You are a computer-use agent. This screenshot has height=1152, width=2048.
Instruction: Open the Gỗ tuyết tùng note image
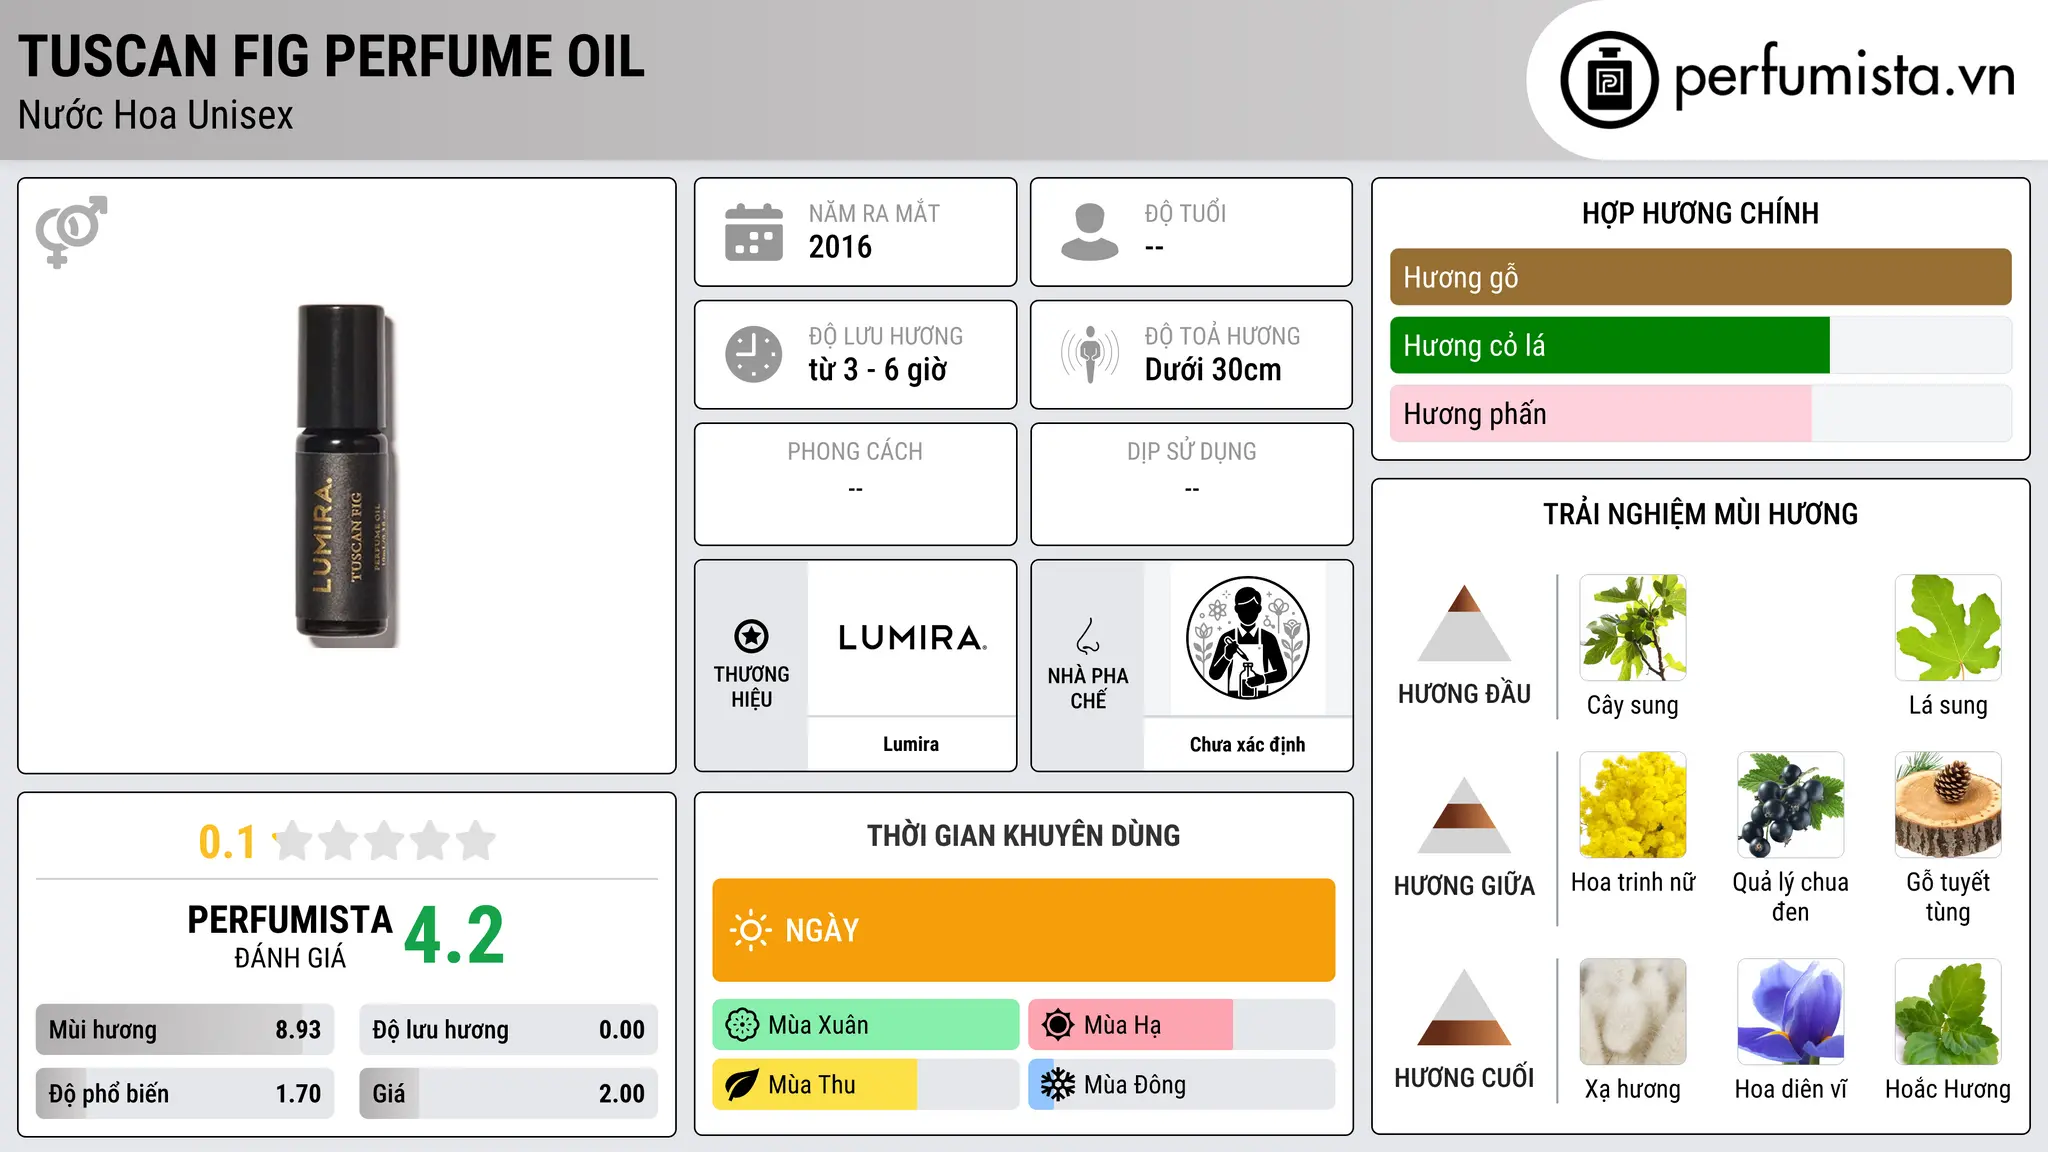(1948, 805)
